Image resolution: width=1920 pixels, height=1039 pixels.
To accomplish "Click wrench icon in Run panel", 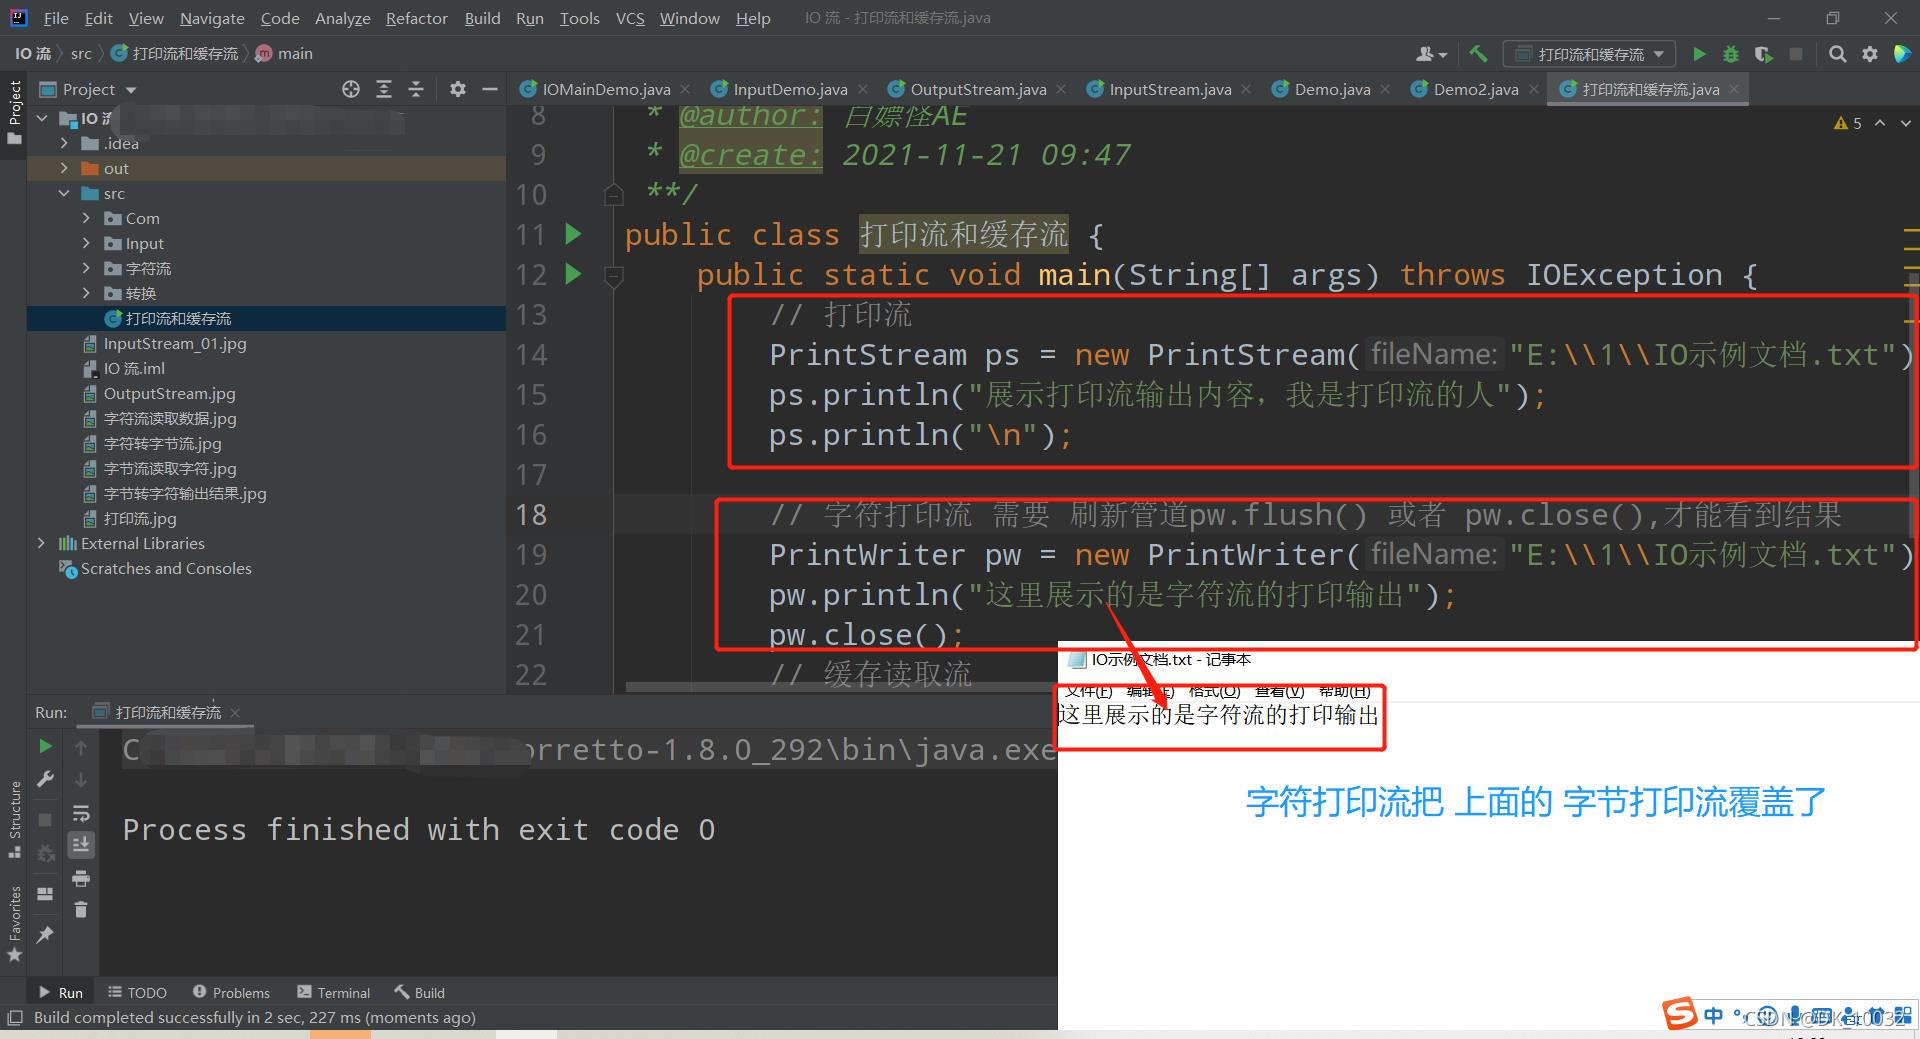I will point(45,779).
